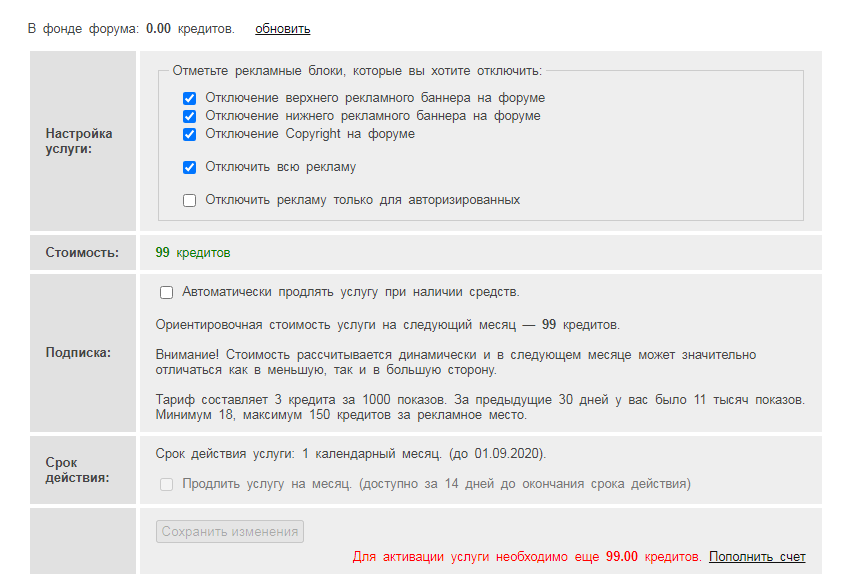
Task: Toggle the 'Отключение Copyright на форуме' checkbox
Action: (189, 134)
